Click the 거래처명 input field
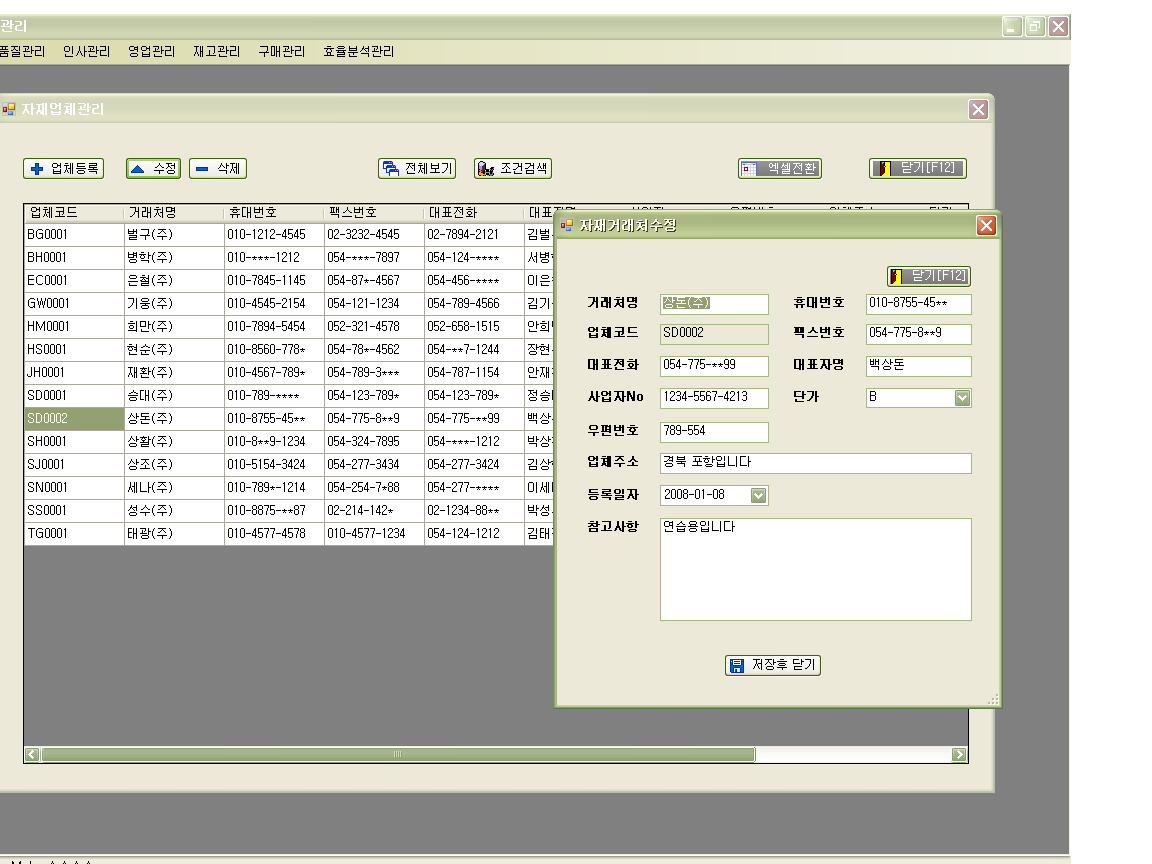The image size is (1152, 864). [x=714, y=303]
